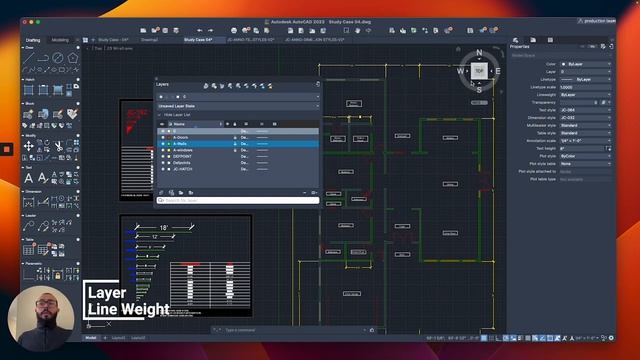Viewport: 640px width, 360px height.
Task: Click the Linetype scale value field
Action: coord(585,87)
